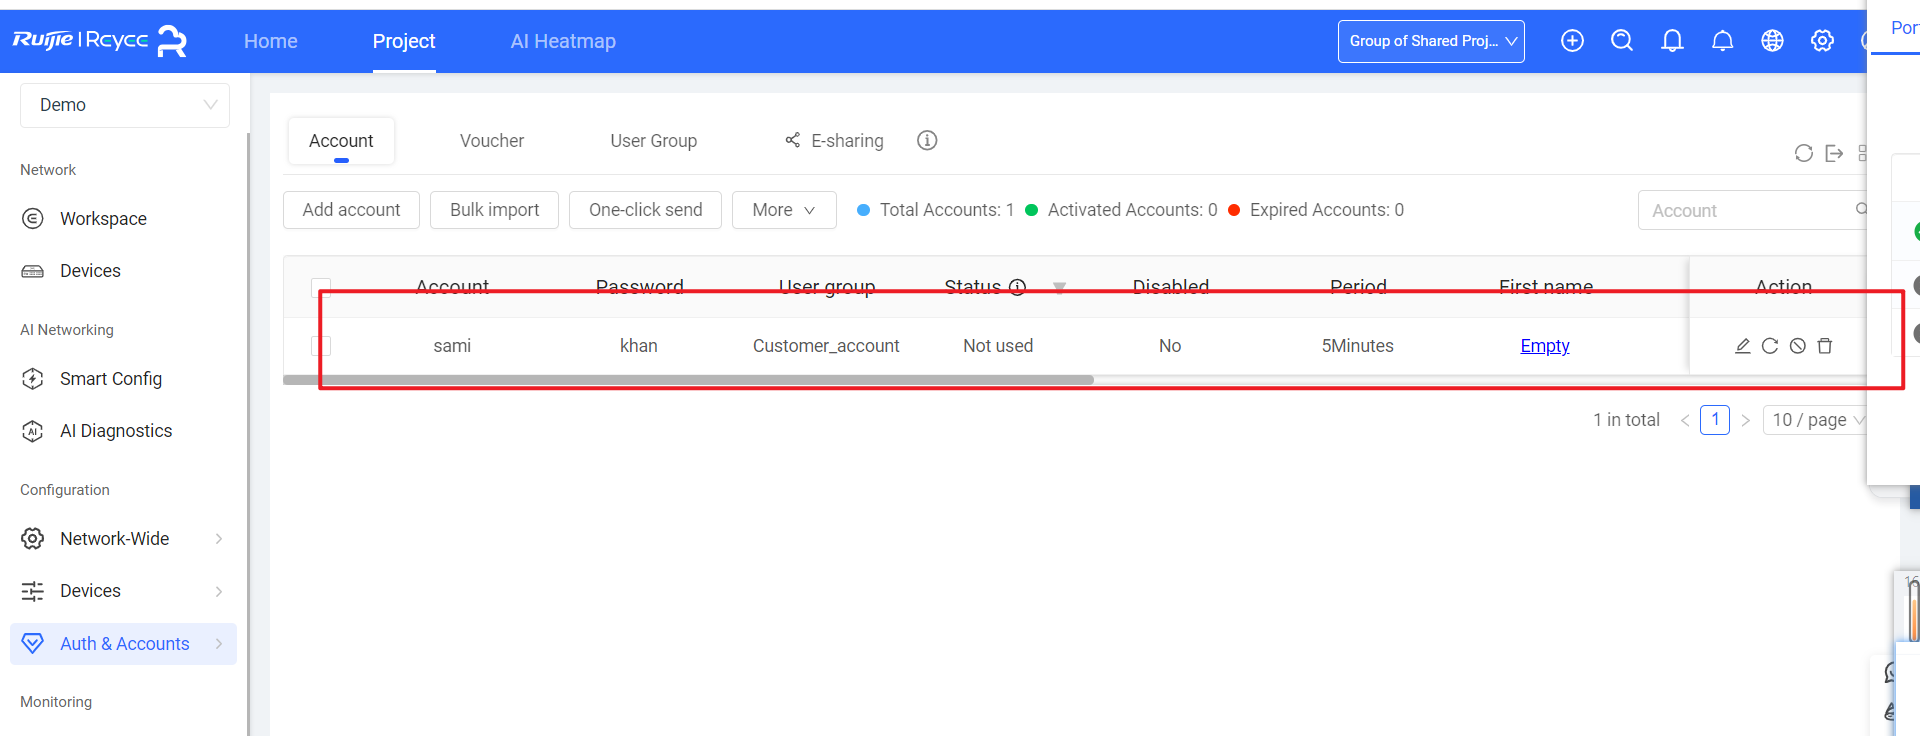Screen dimensions: 1920x736
Task: Click the reset icon in sami's row
Action: point(1770,346)
